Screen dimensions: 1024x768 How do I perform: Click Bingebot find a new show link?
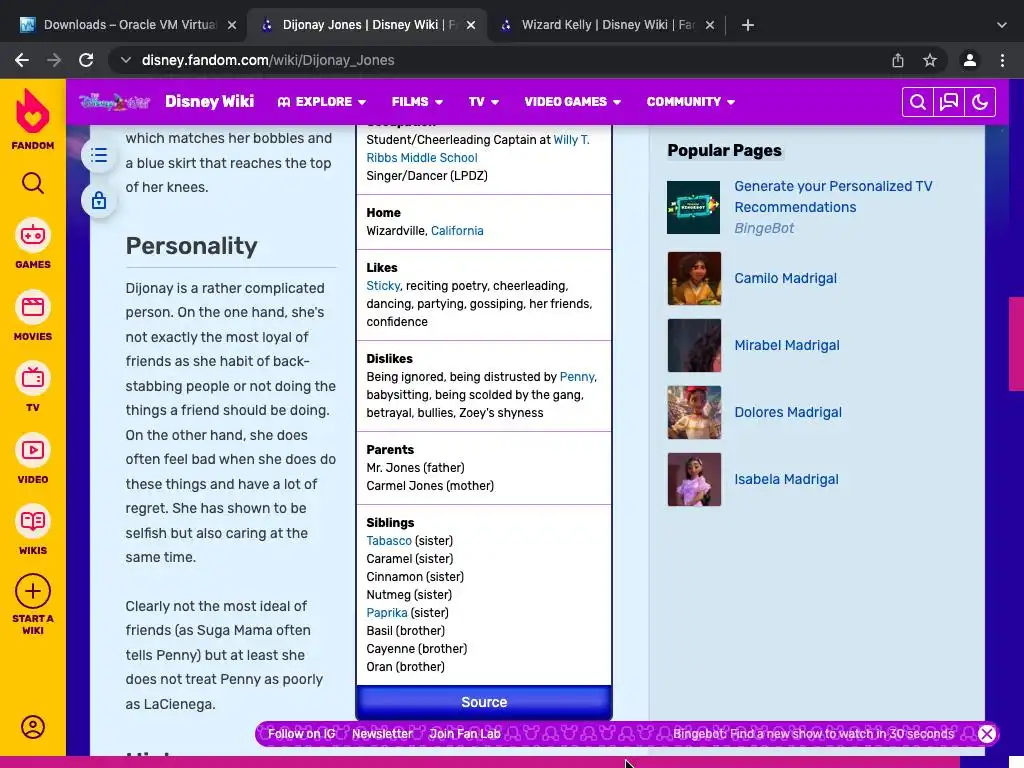point(814,734)
